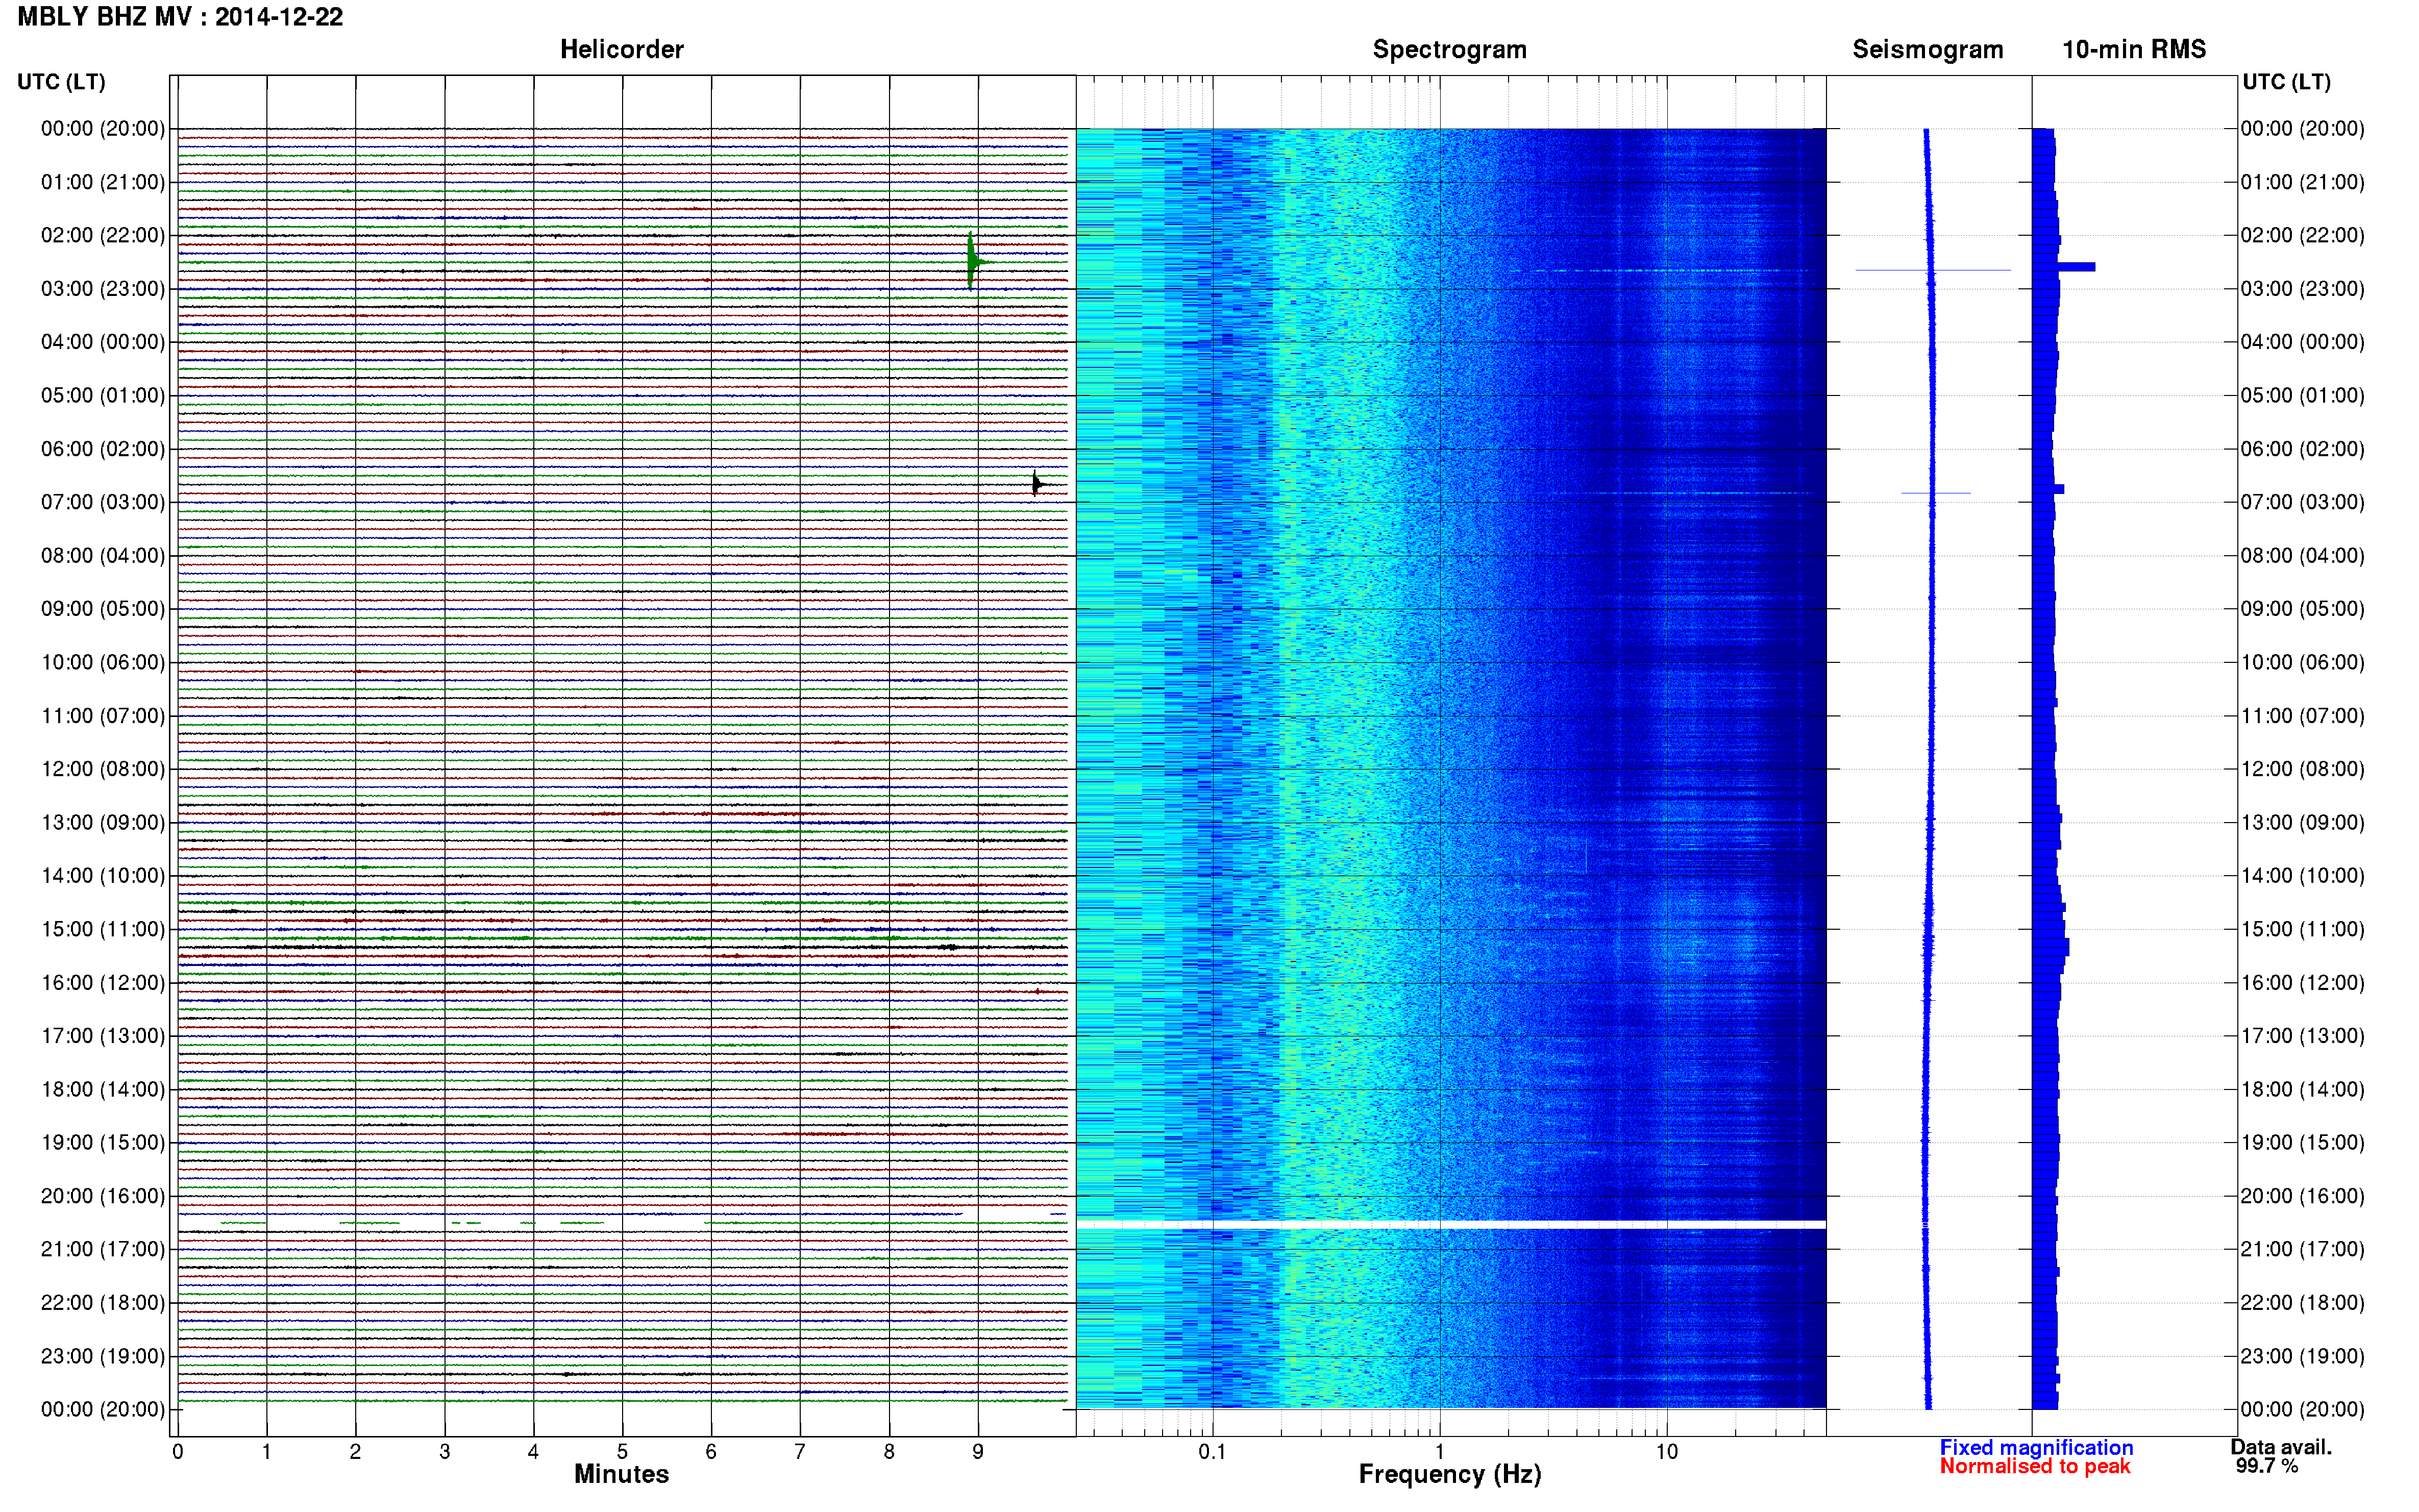Click the Frequency (Hz) axis label
The width and height of the screenshot is (2419, 1512).
(x=1449, y=1475)
